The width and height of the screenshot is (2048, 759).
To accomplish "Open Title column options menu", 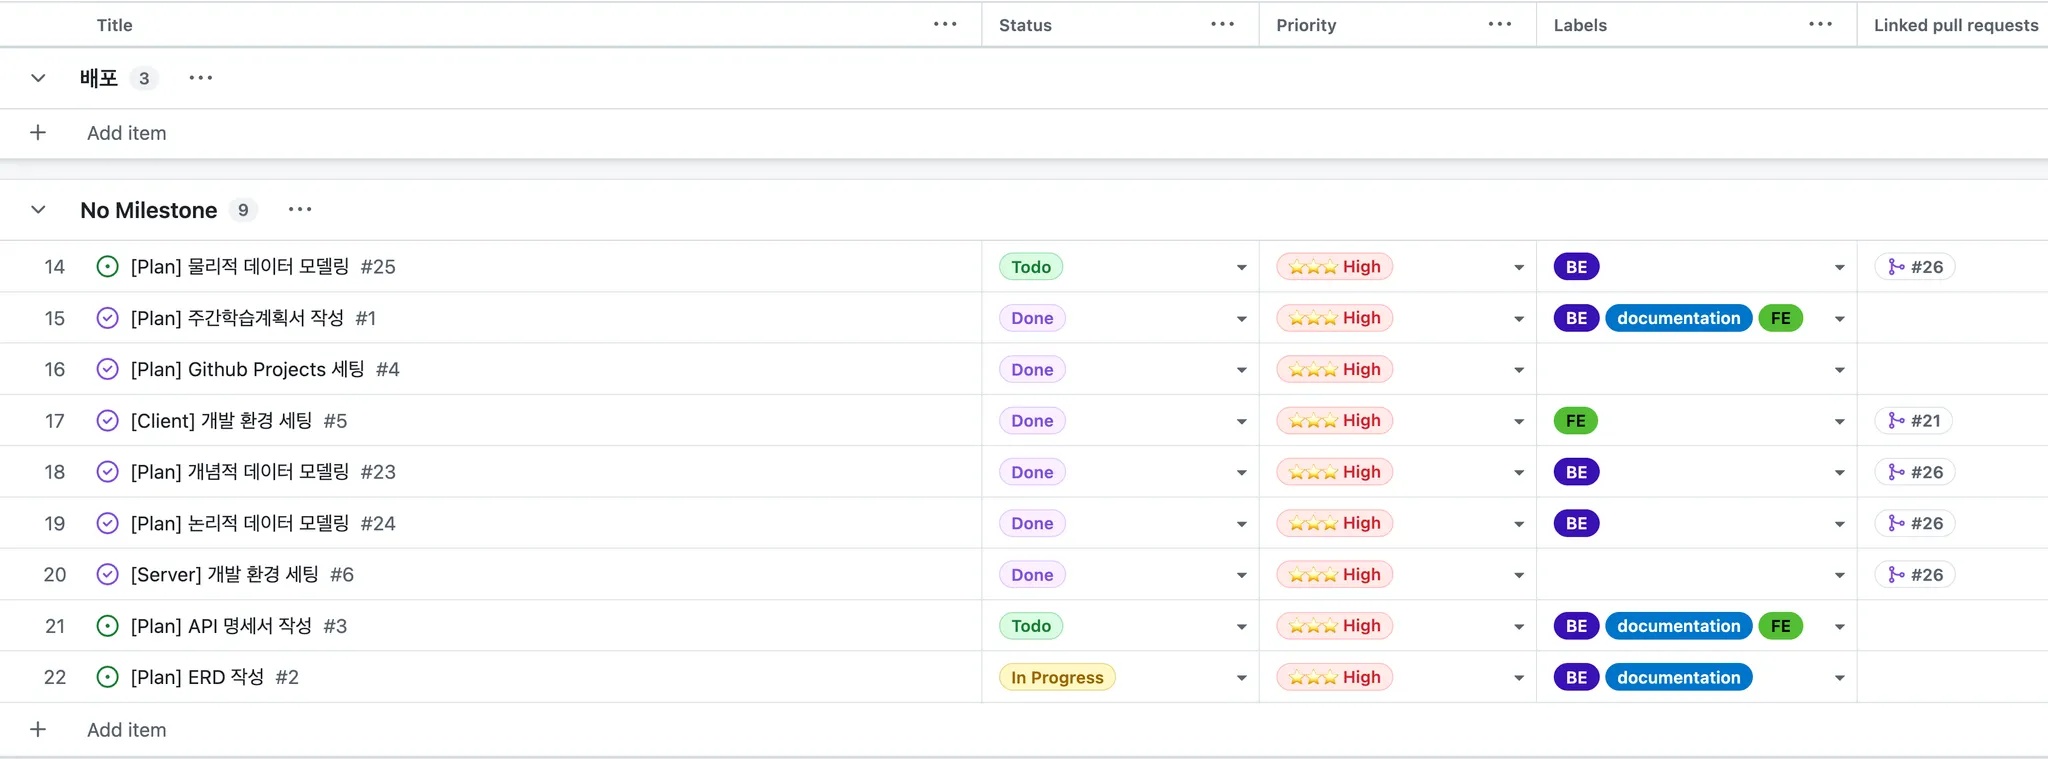I will (945, 25).
